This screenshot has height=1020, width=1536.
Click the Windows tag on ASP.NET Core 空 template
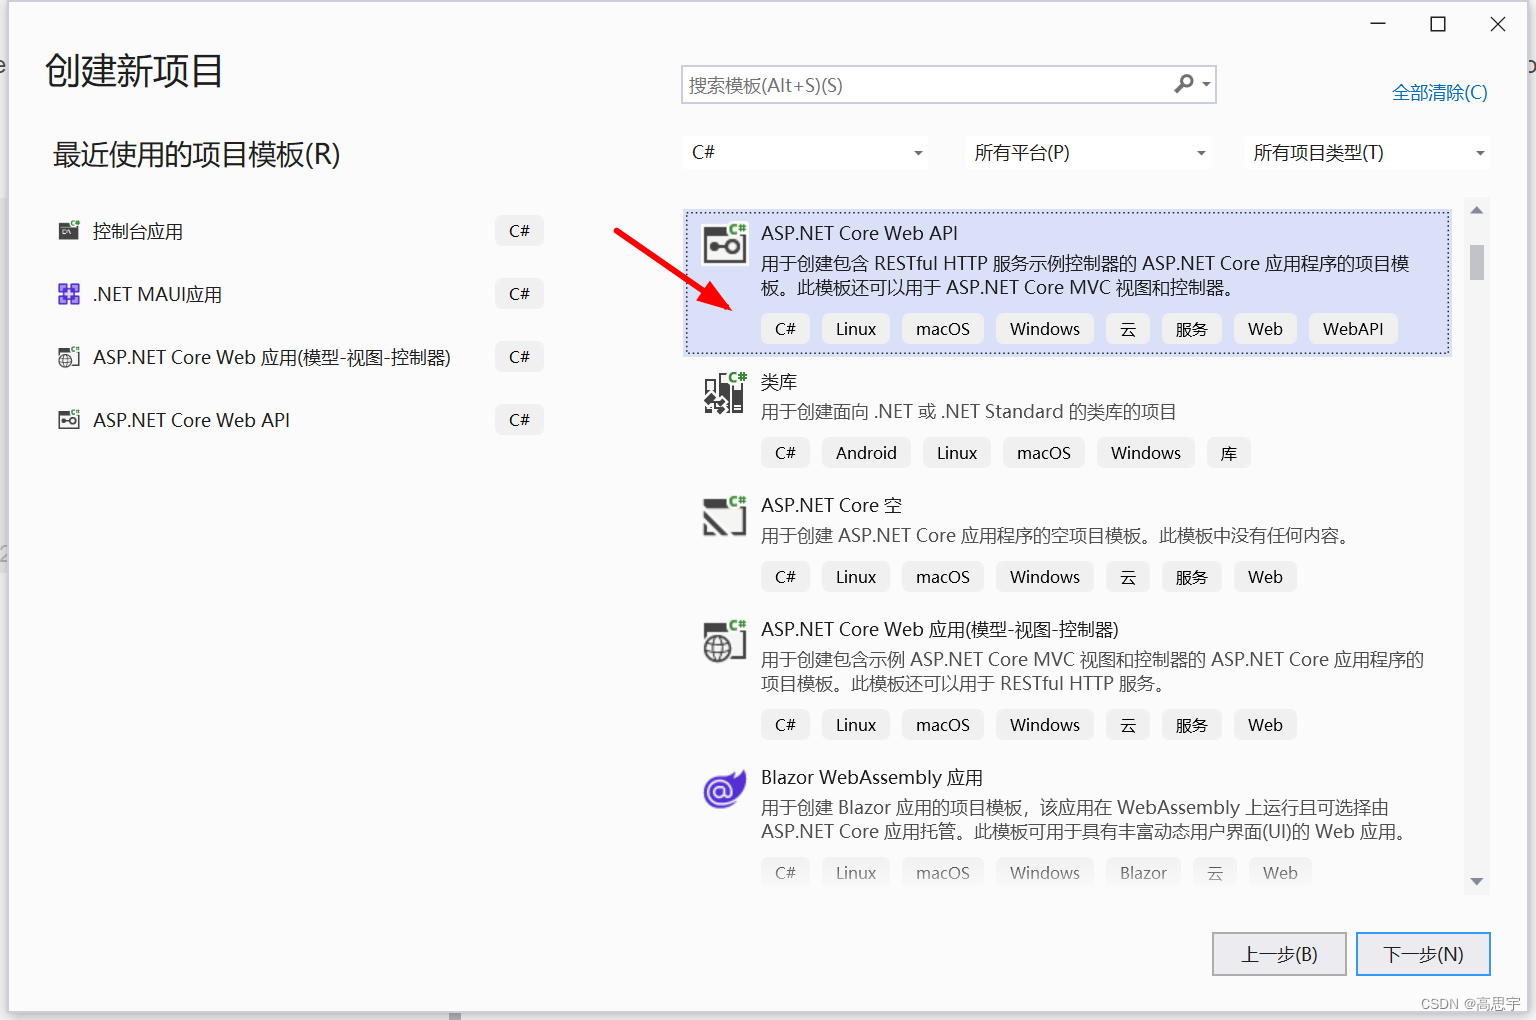(1045, 577)
